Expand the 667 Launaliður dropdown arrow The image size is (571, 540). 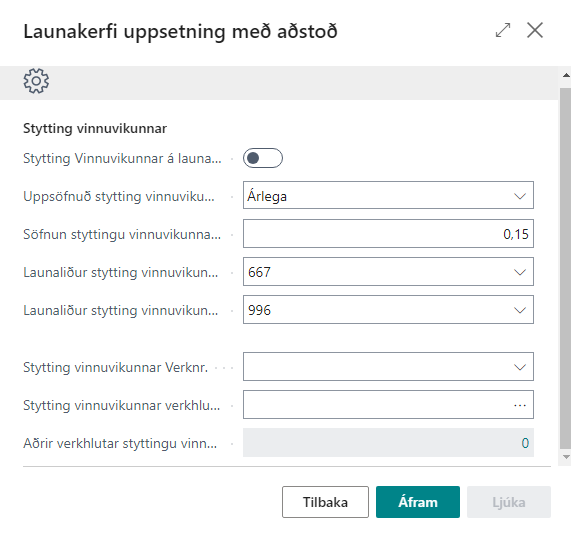pyautogui.click(x=520, y=272)
